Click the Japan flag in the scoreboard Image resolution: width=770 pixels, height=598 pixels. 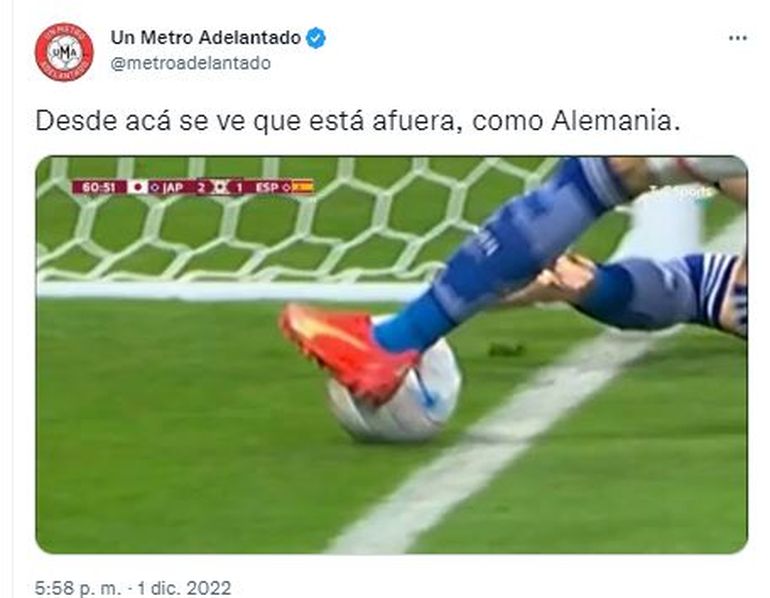click(x=138, y=187)
